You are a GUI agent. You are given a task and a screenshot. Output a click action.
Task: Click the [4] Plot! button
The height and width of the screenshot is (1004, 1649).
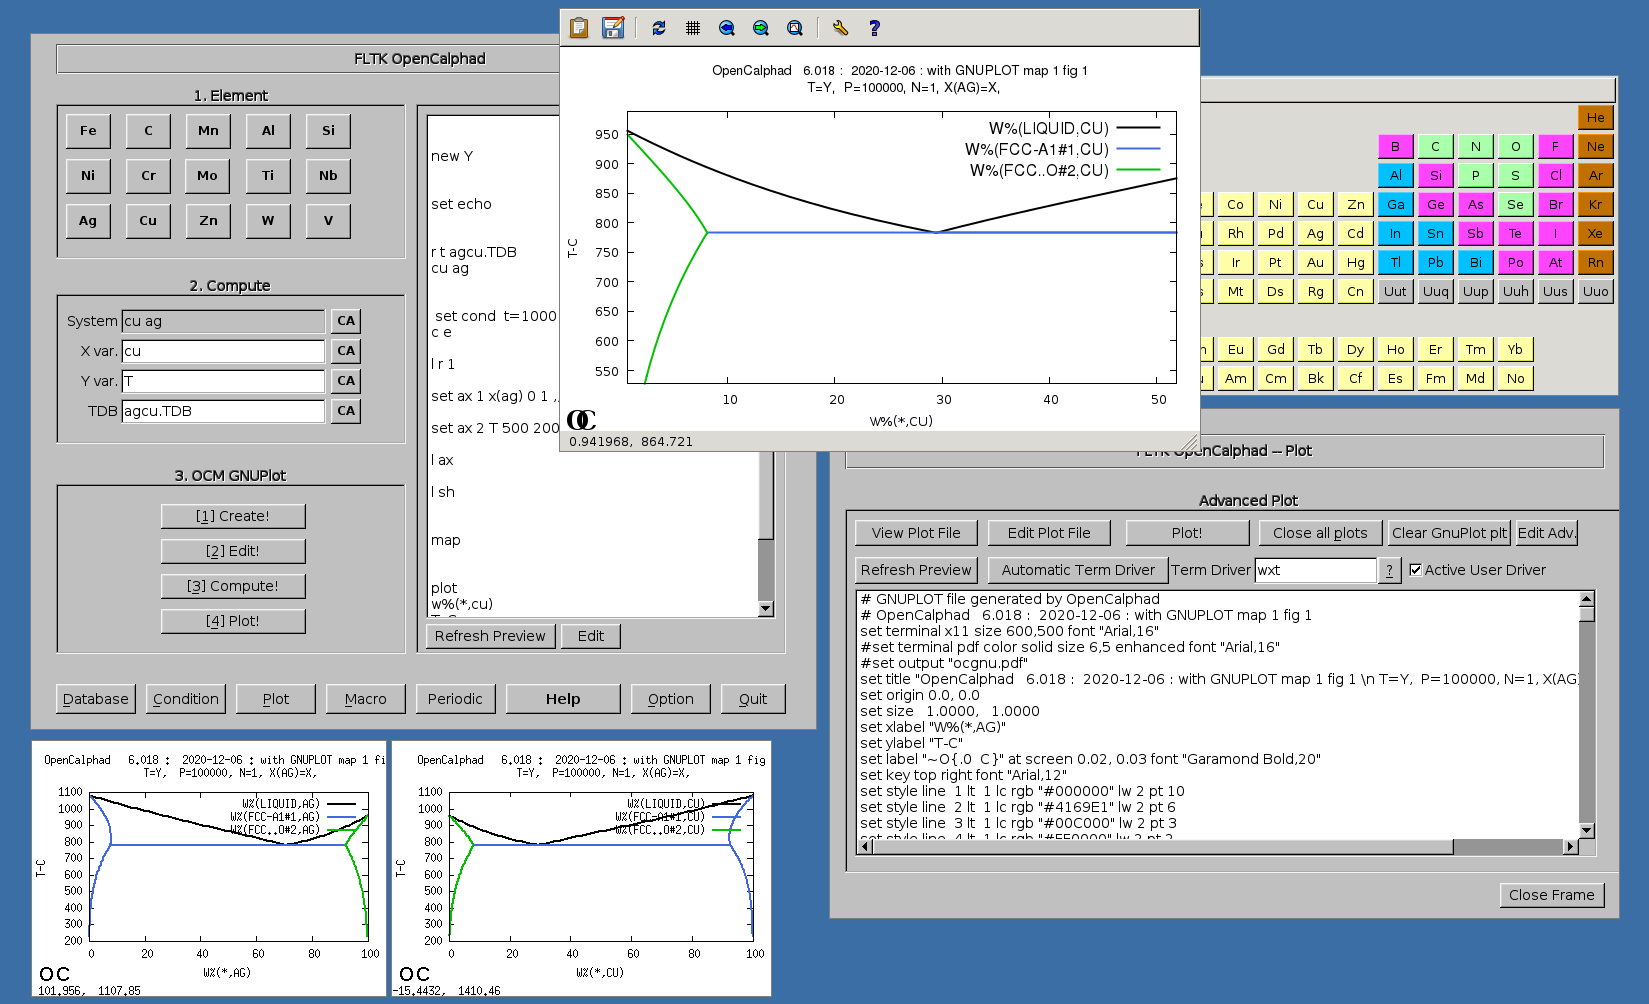(x=233, y=621)
